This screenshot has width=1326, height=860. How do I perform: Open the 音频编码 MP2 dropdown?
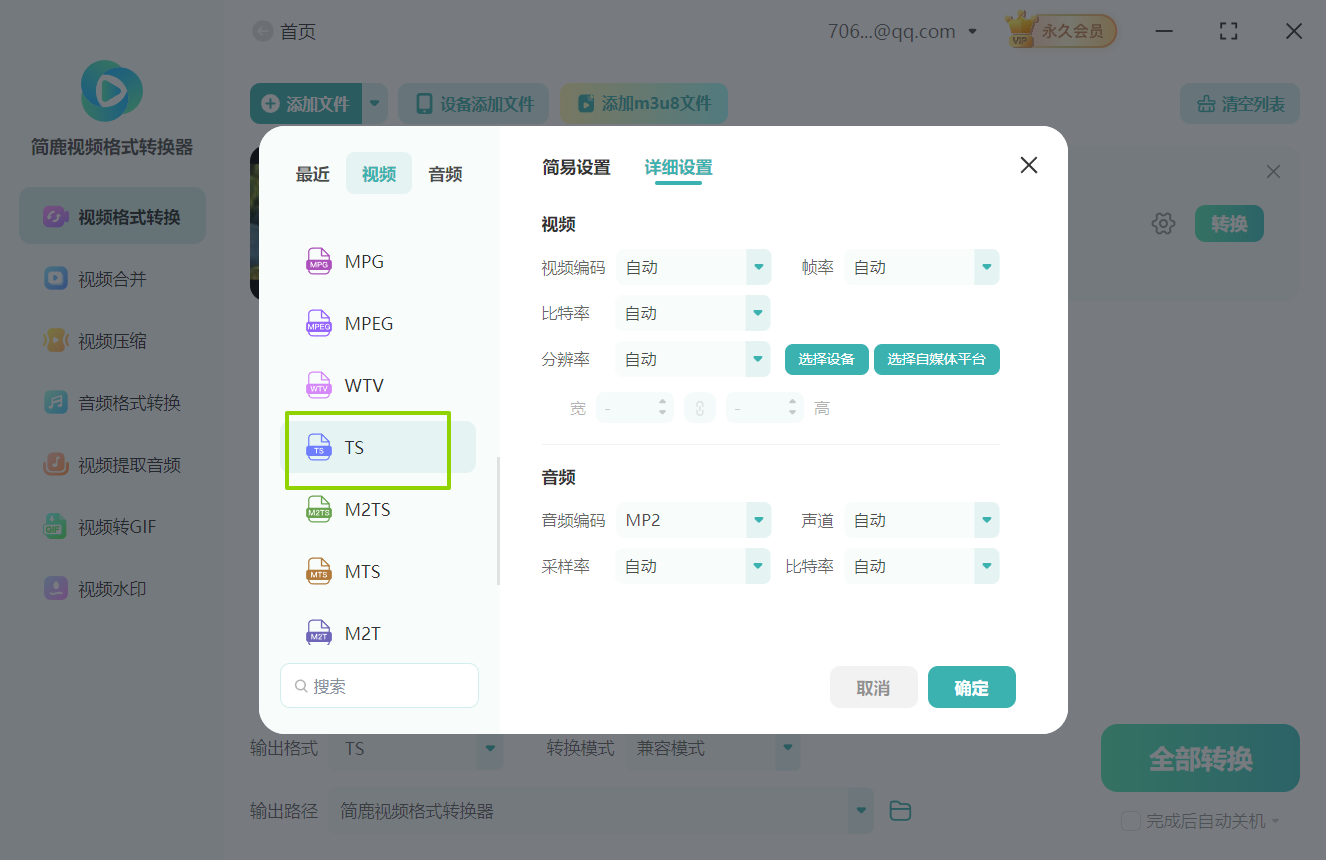pos(756,519)
